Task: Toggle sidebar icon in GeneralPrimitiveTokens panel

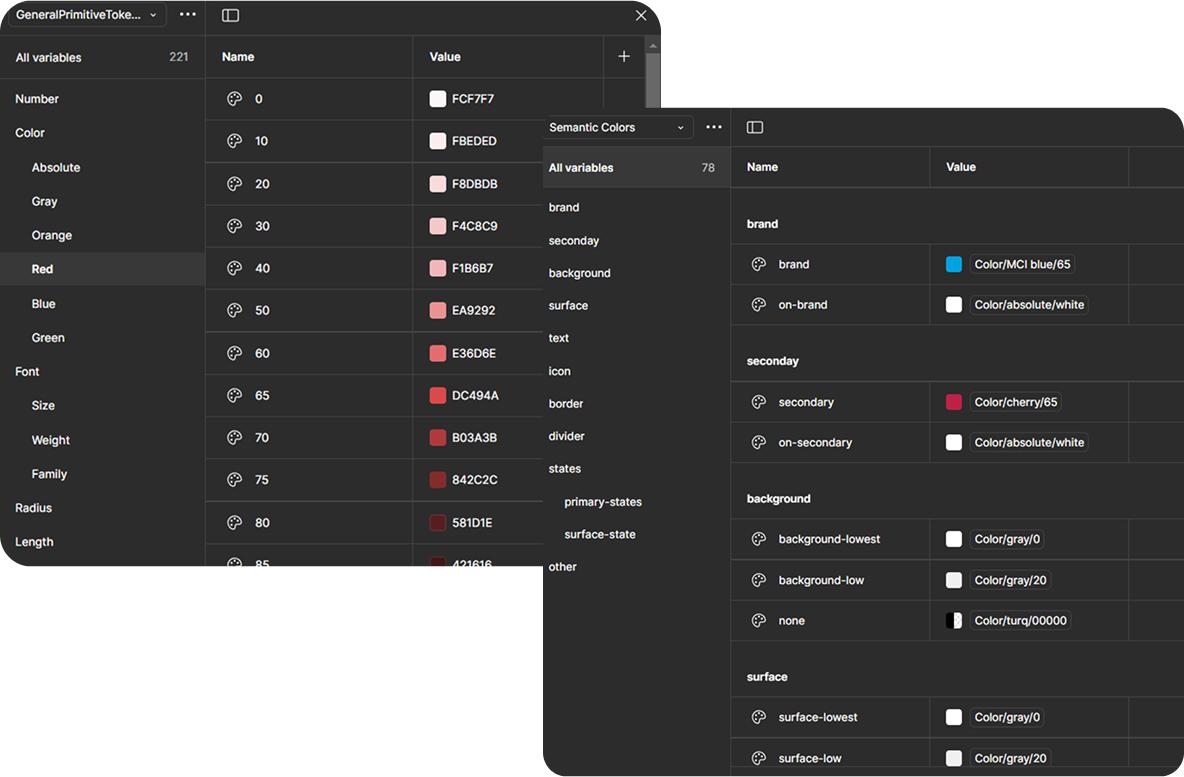Action: [x=230, y=15]
